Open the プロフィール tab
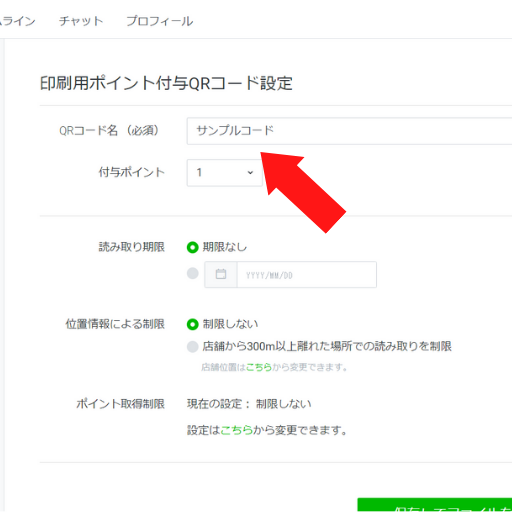512x512 pixels. (160, 21)
